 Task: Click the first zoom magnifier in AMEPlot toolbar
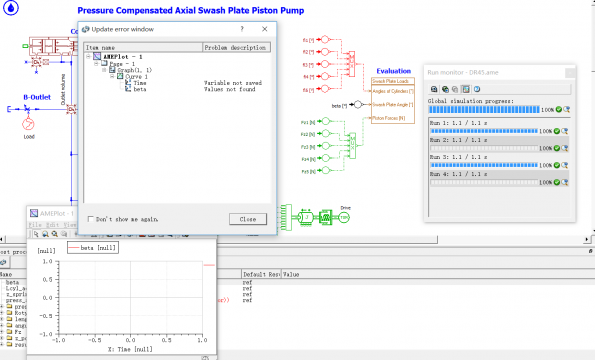(46, 234)
